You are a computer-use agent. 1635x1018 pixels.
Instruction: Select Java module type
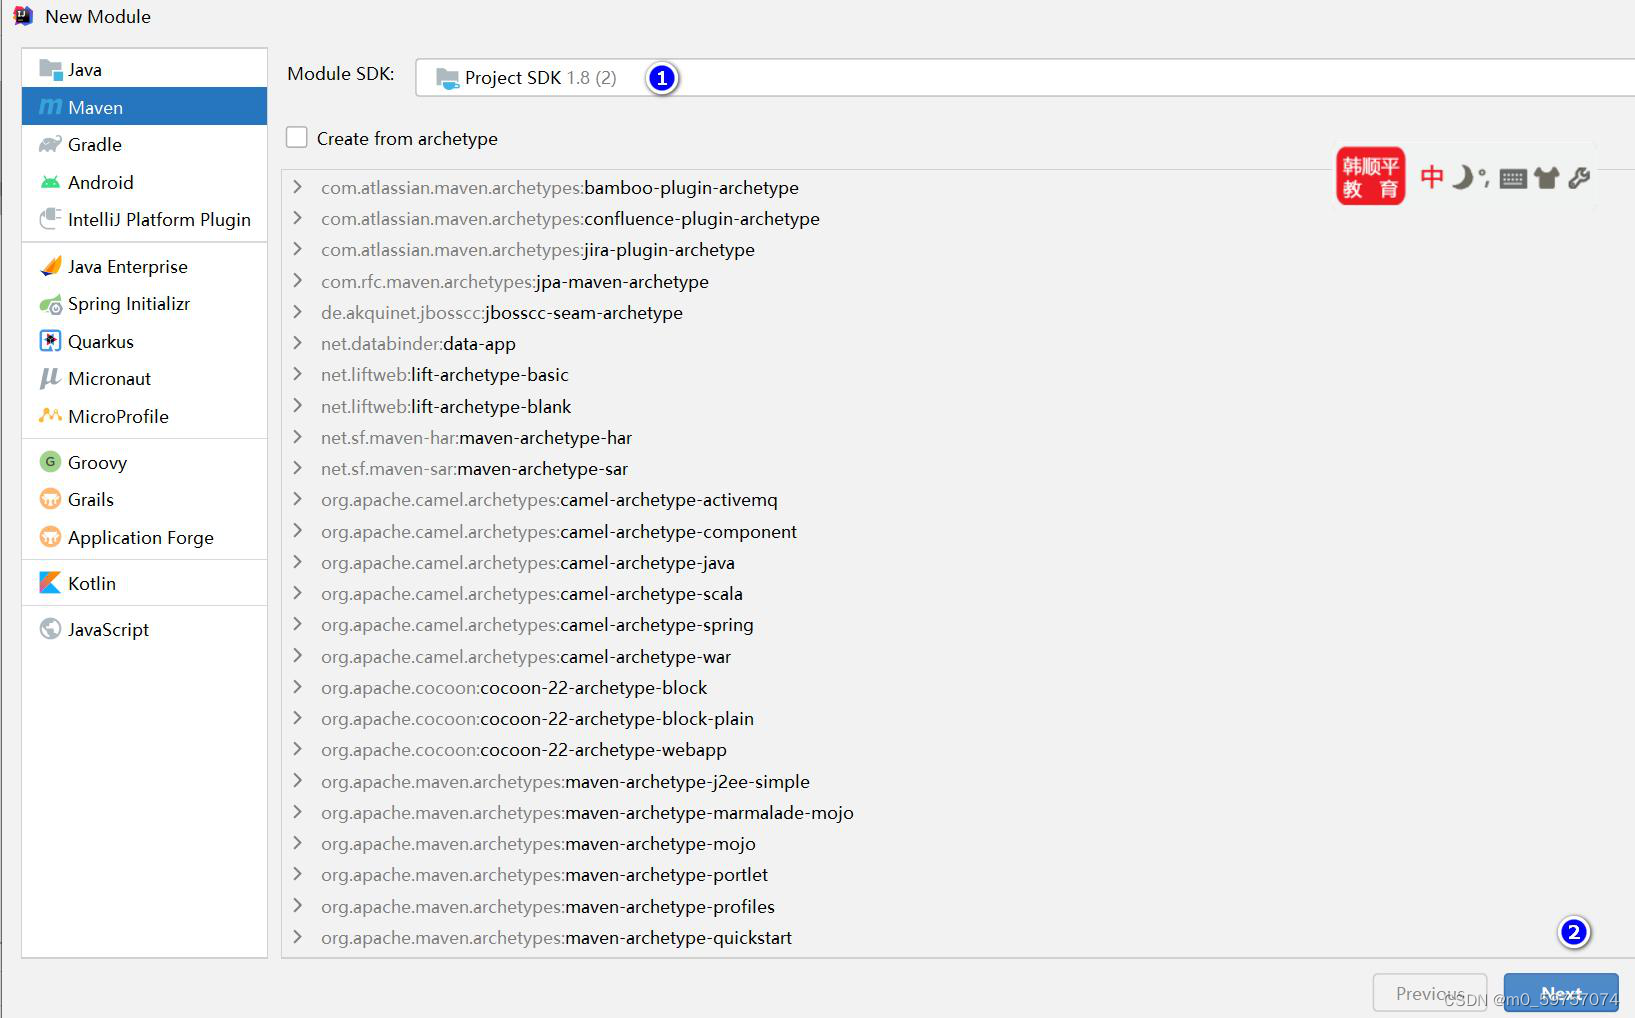click(x=144, y=69)
